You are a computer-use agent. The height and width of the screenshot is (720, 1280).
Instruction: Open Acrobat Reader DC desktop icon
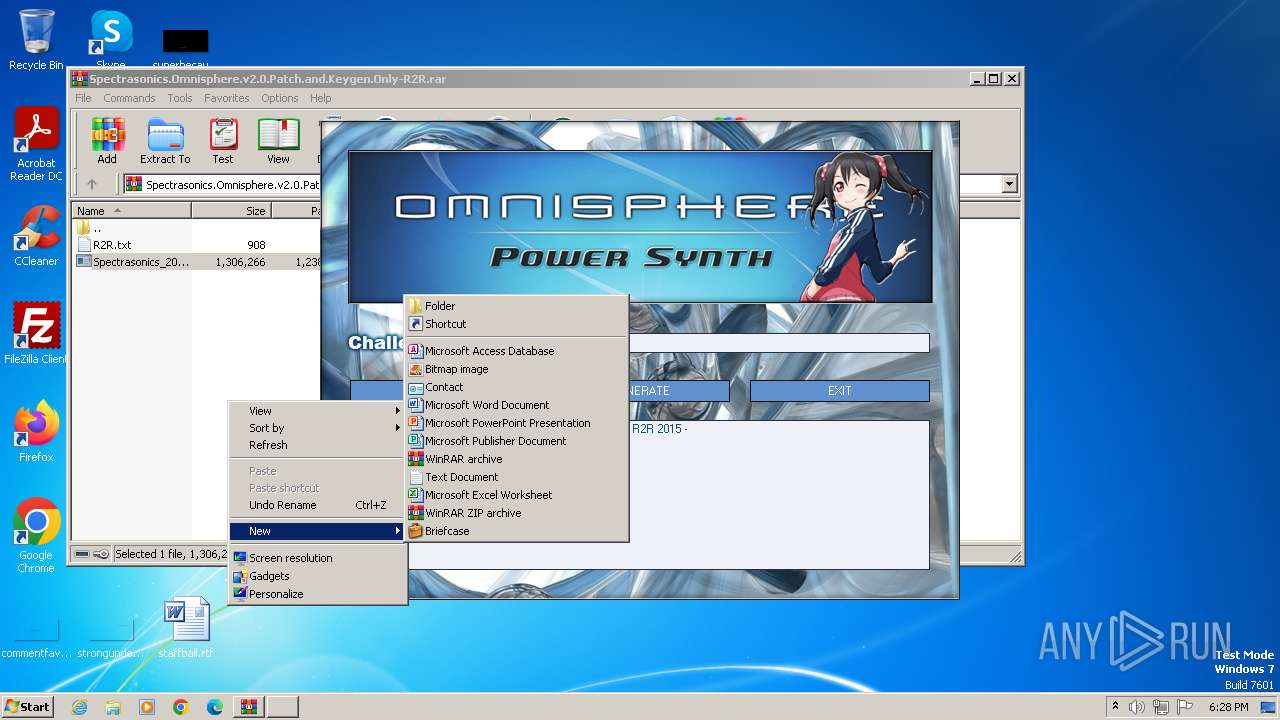click(36, 144)
